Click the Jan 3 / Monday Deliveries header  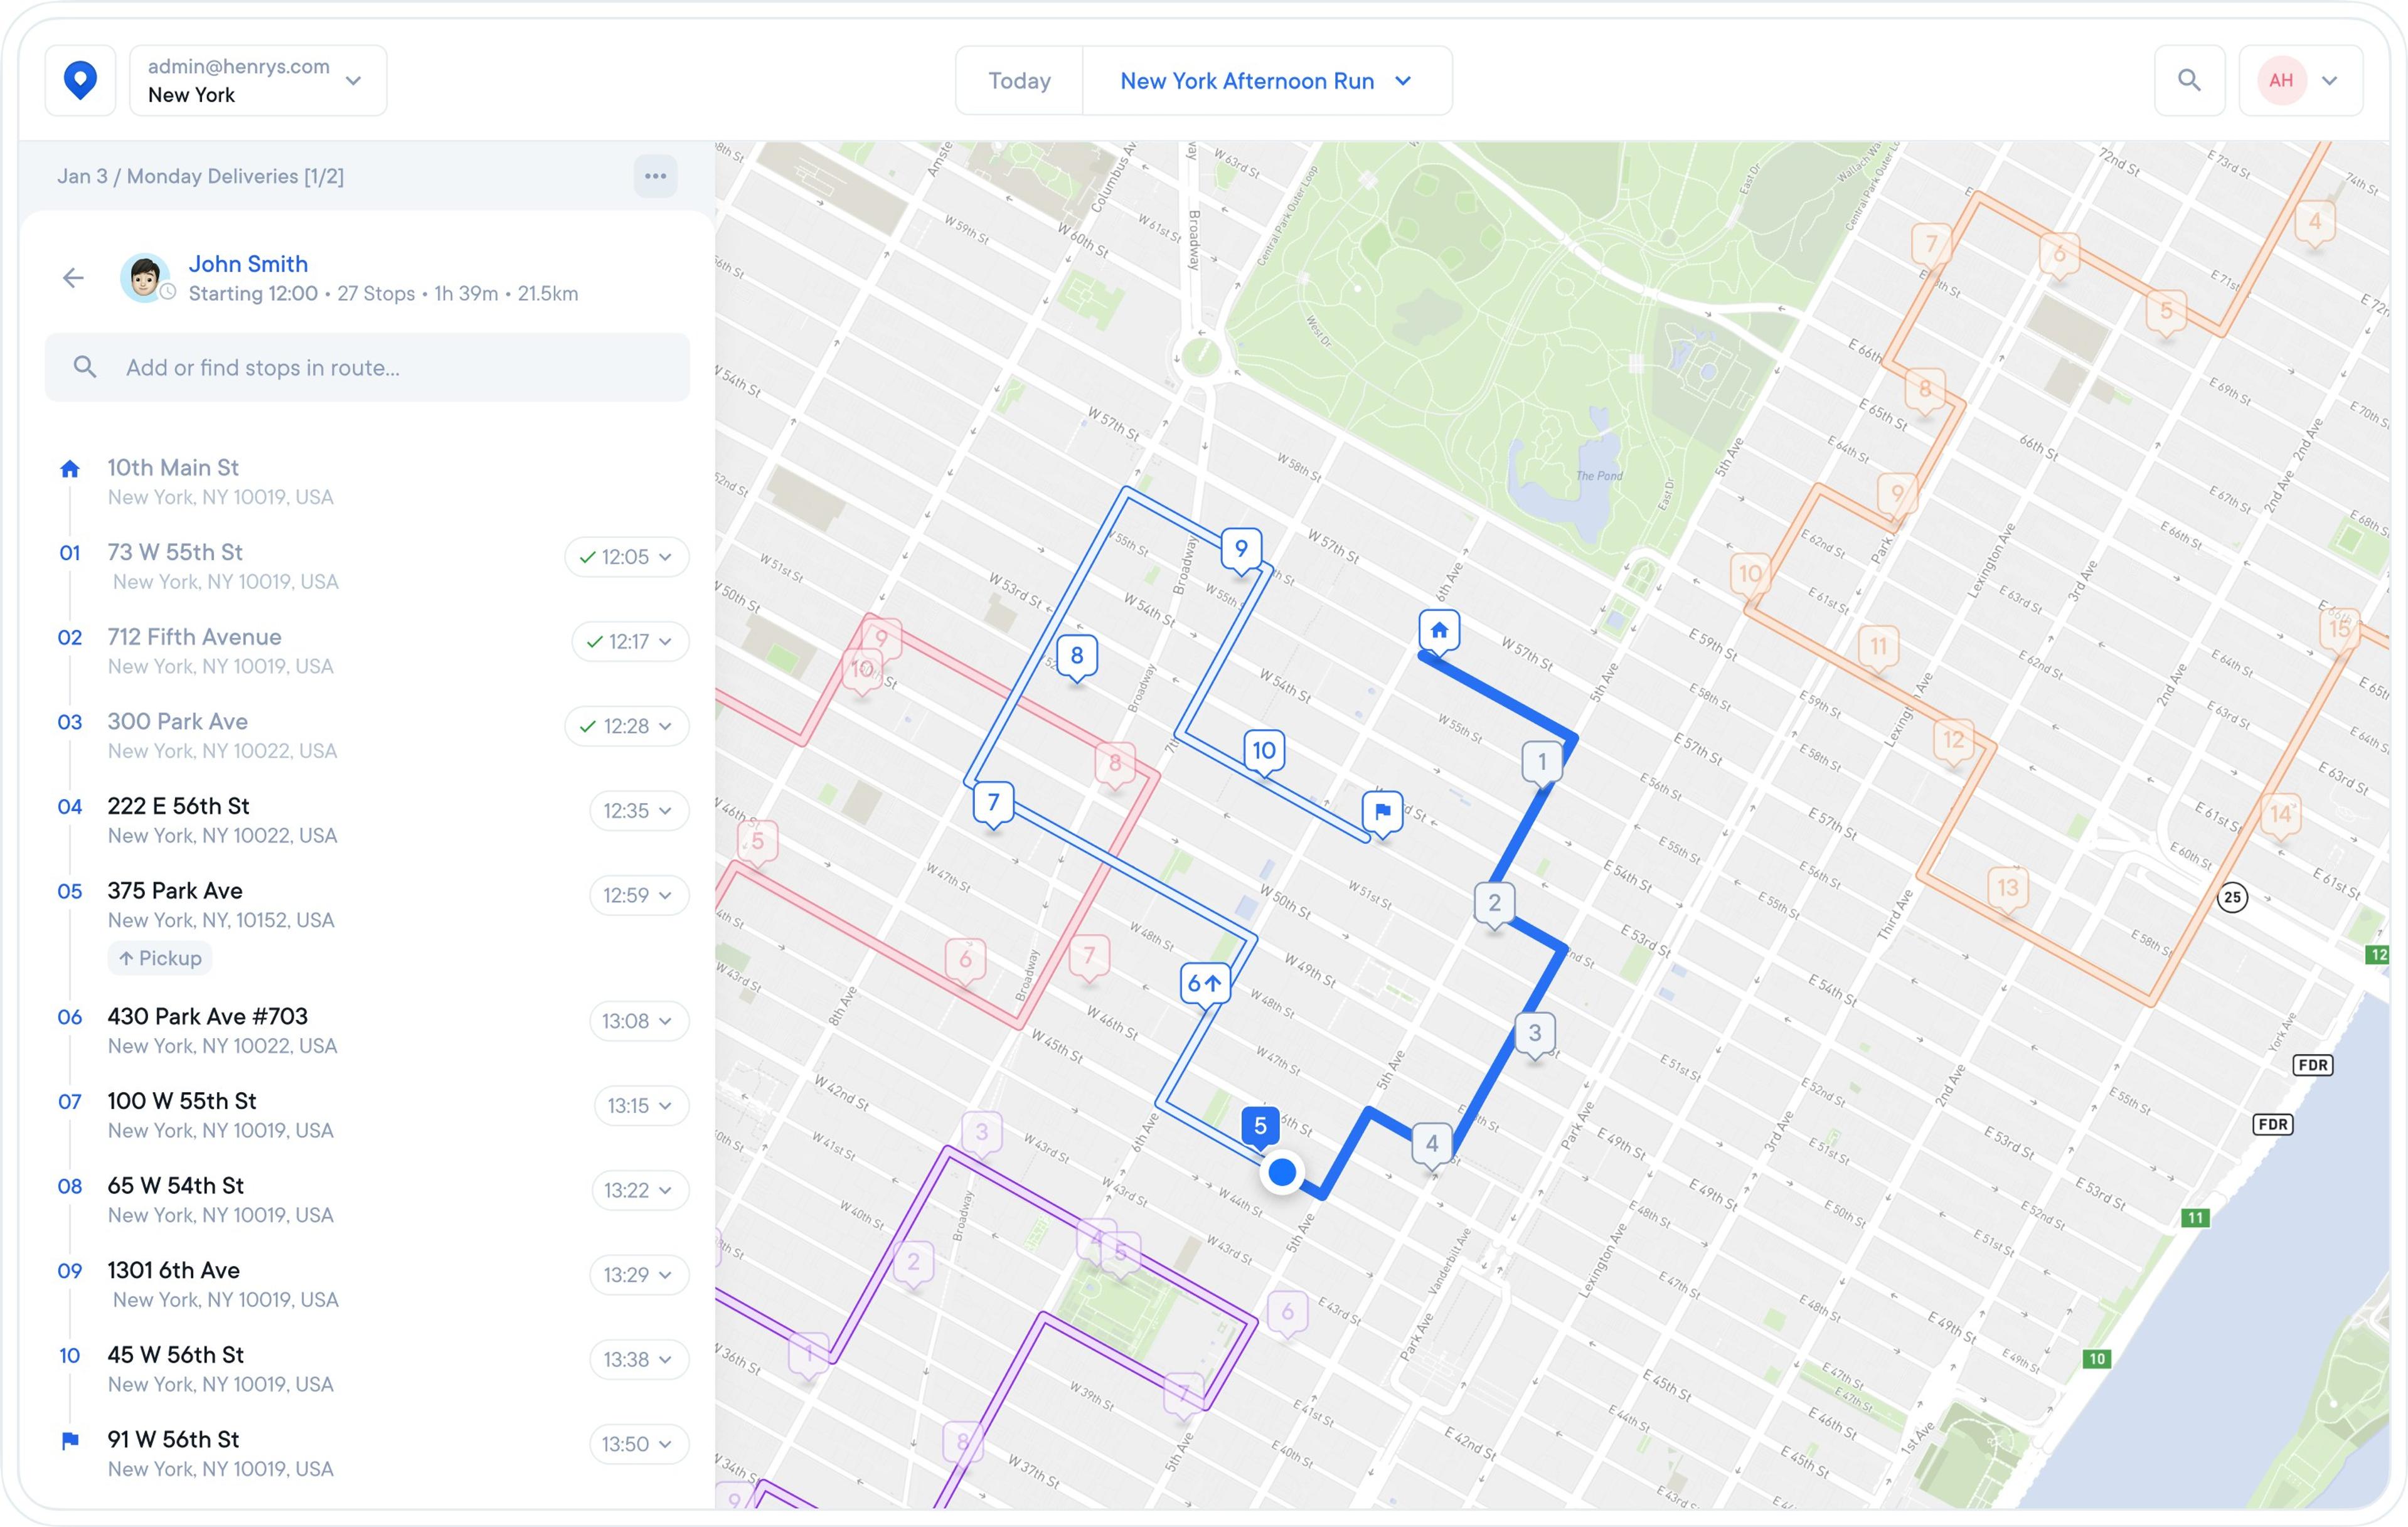point(200,176)
